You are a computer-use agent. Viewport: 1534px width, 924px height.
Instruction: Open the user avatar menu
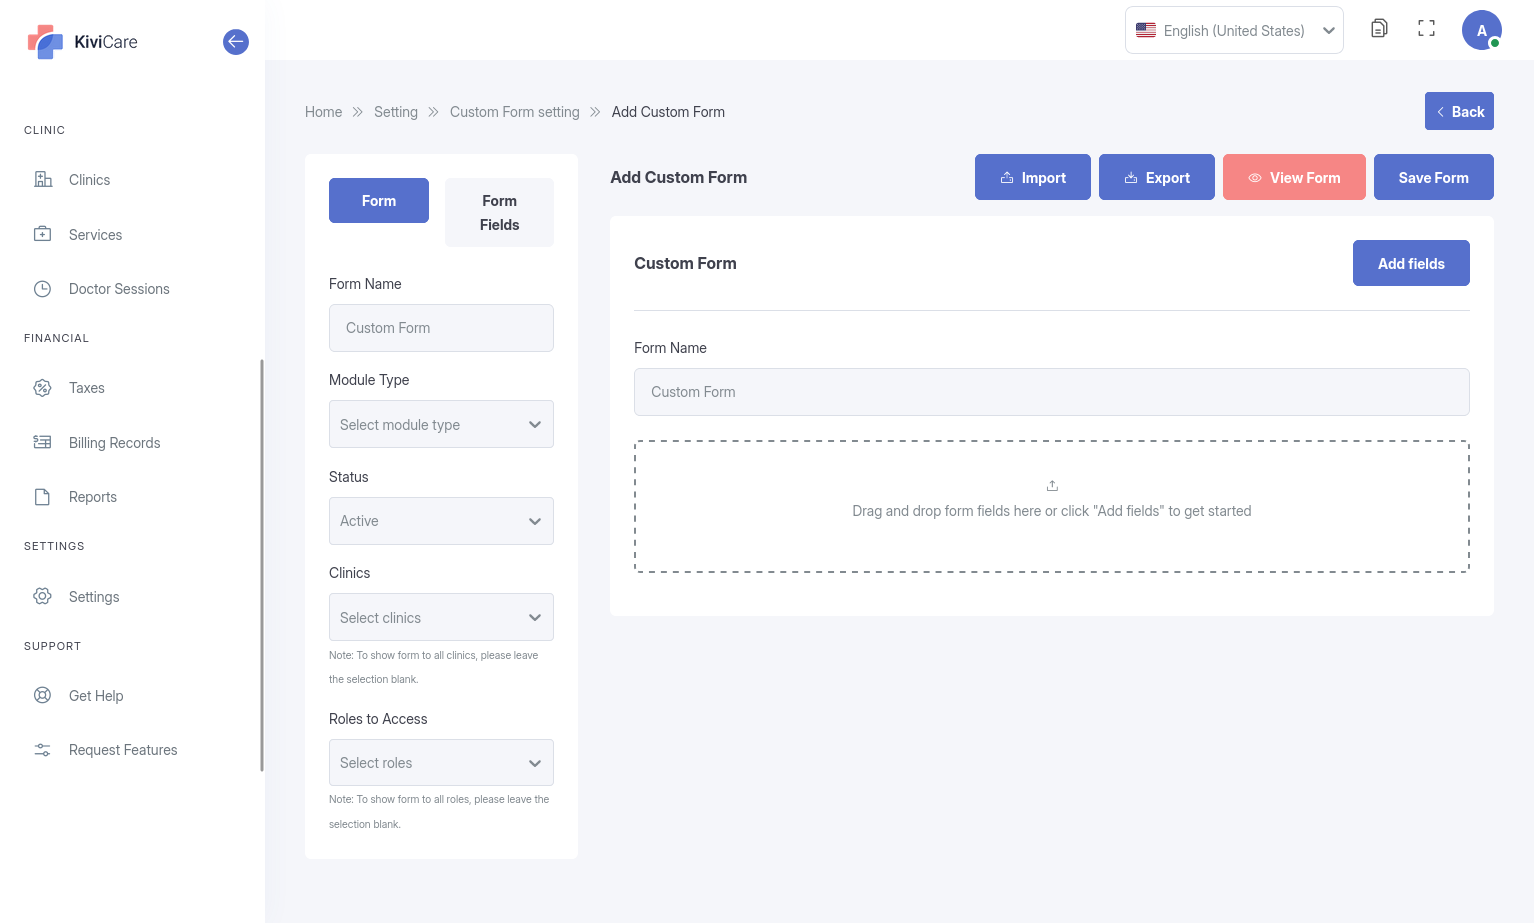tap(1482, 30)
